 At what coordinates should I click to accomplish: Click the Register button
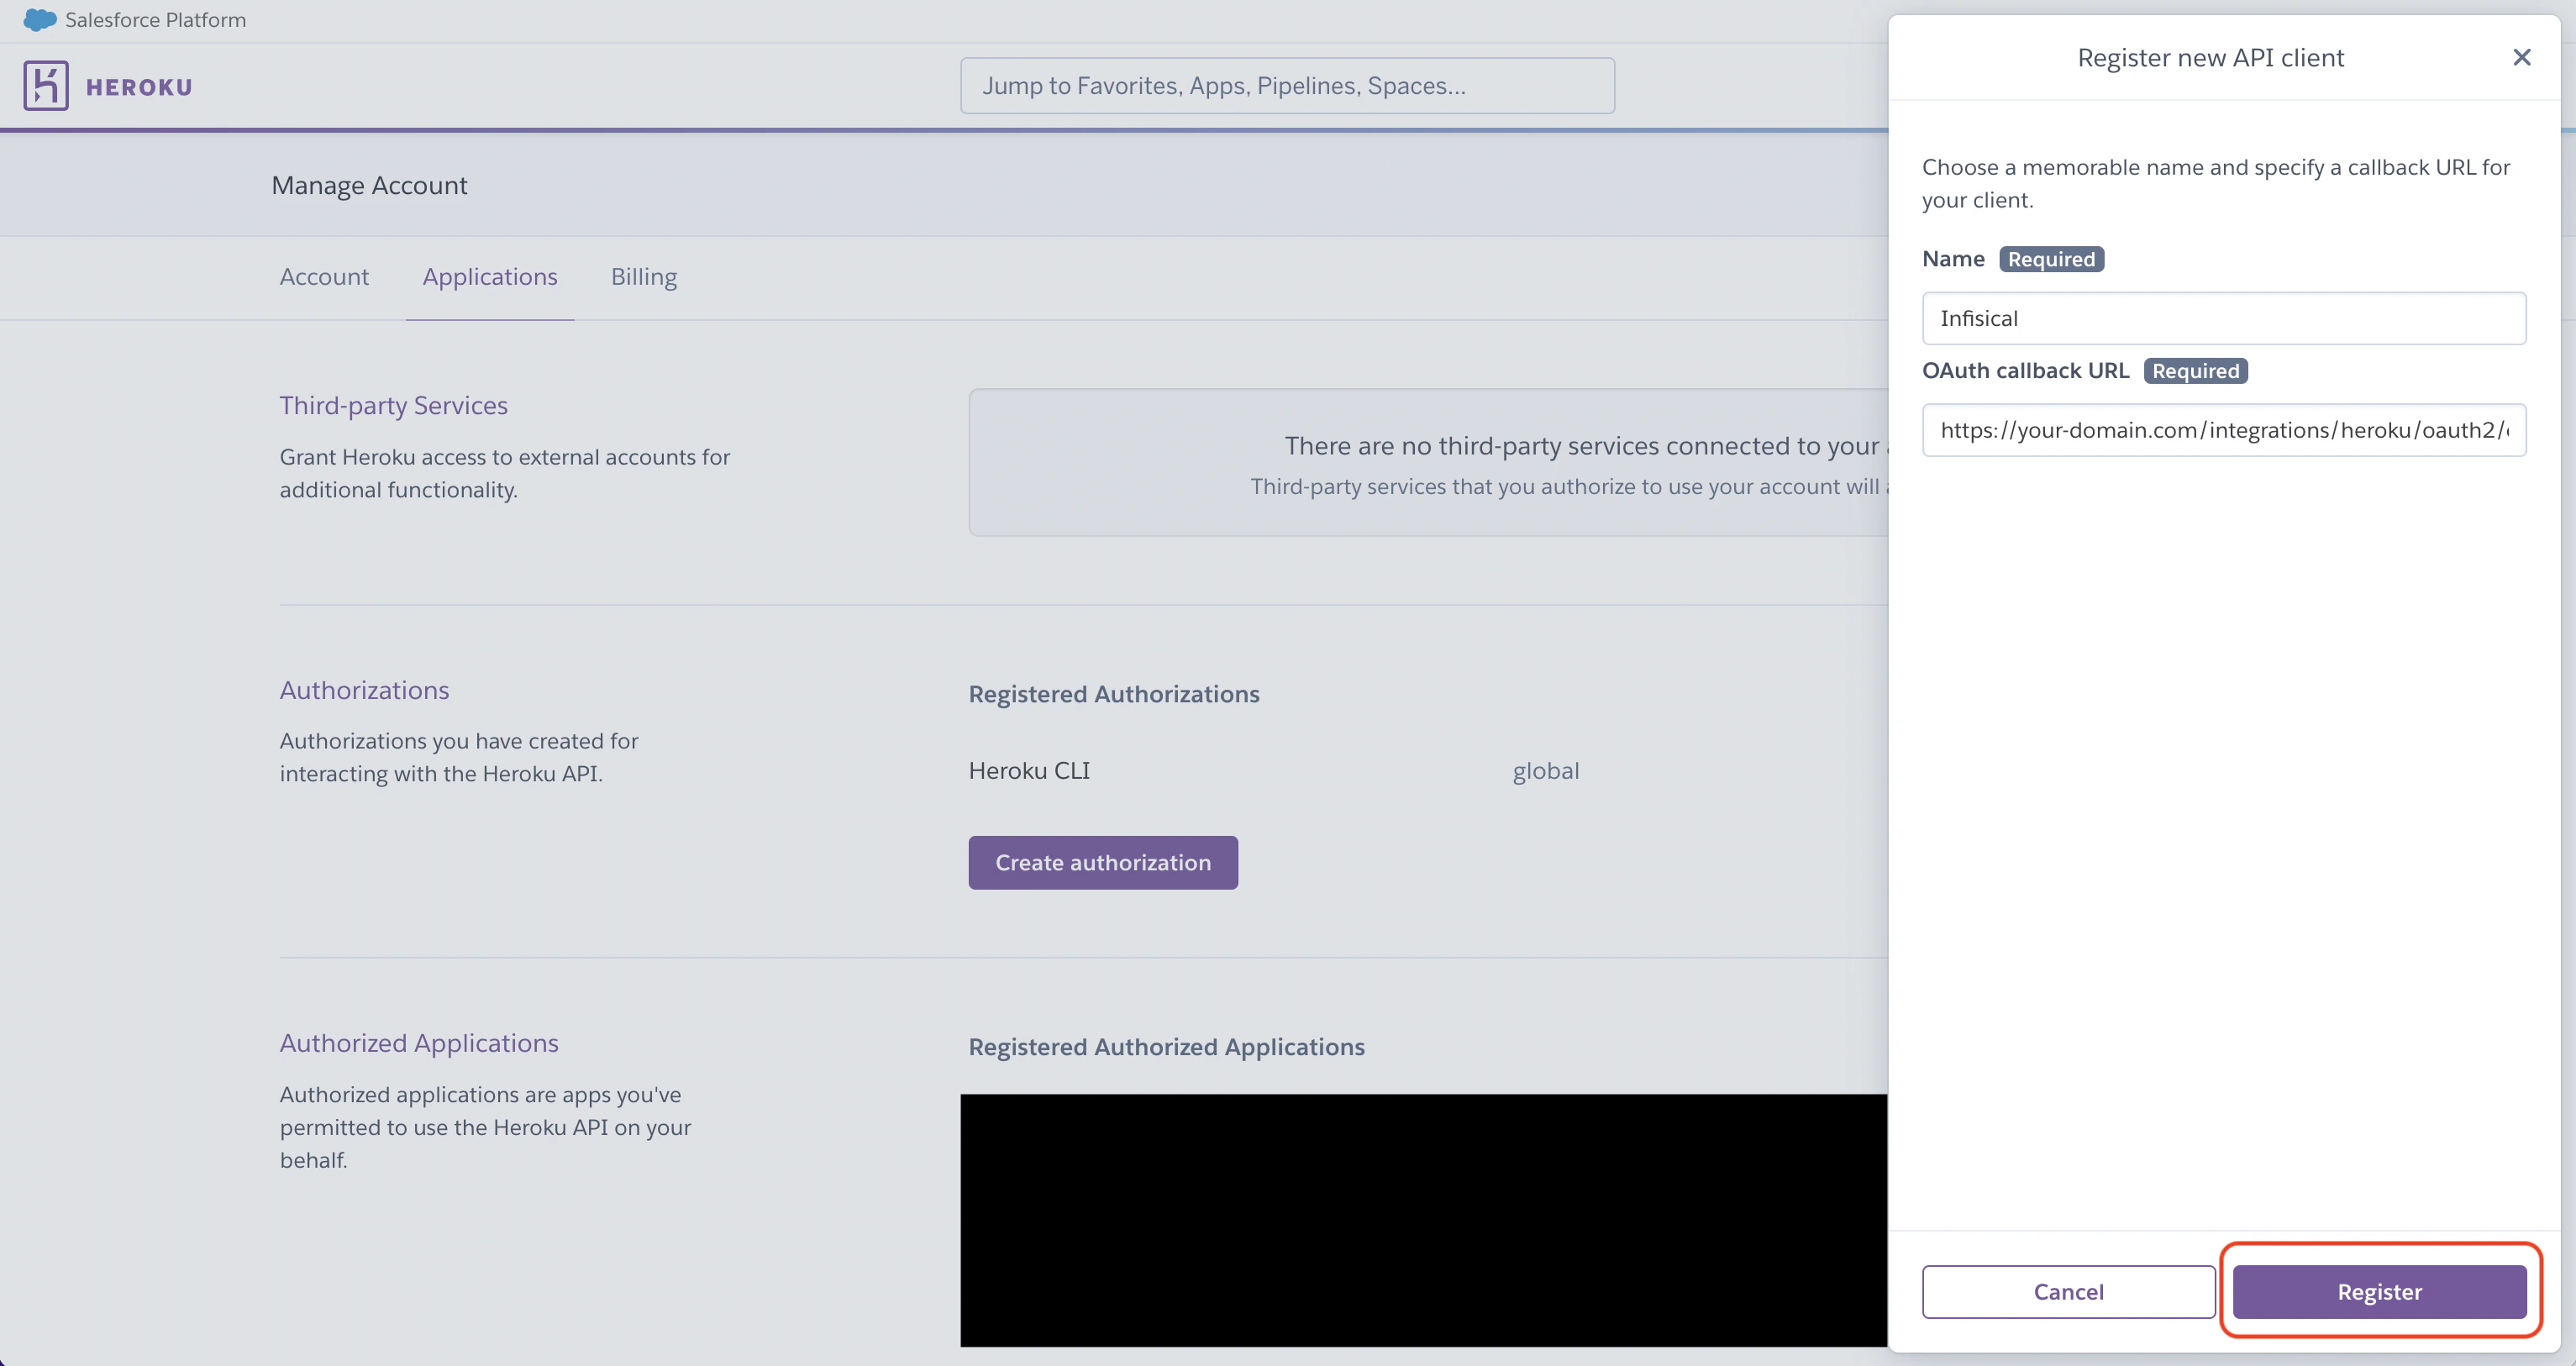coord(2379,1291)
